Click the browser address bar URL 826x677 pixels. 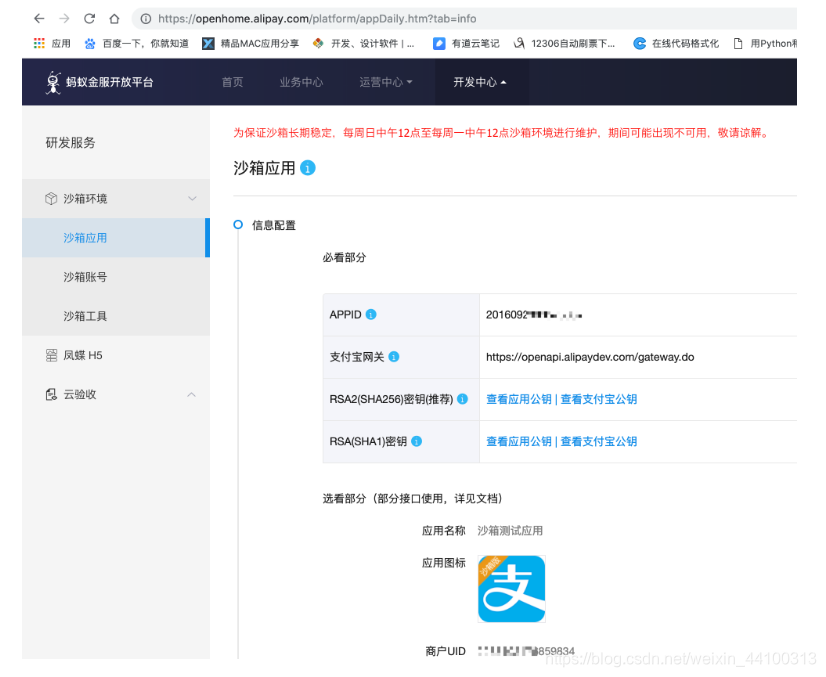pyautogui.click(x=317, y=19)
